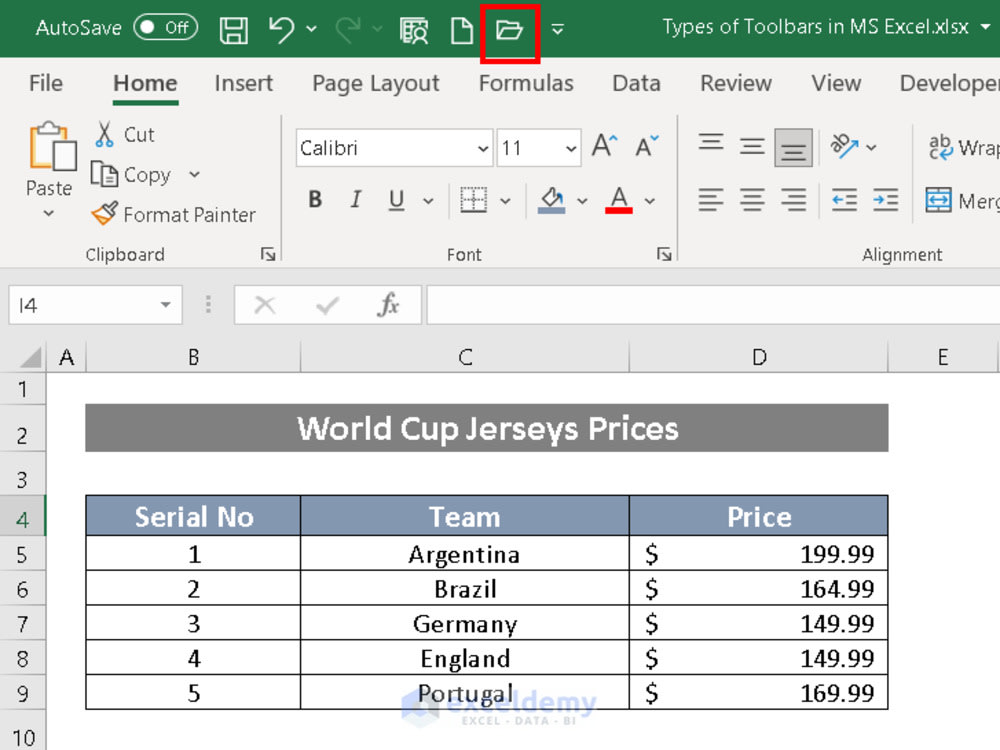Click the Copy icon
The image size is (1000, 750).
pos(104,173)
